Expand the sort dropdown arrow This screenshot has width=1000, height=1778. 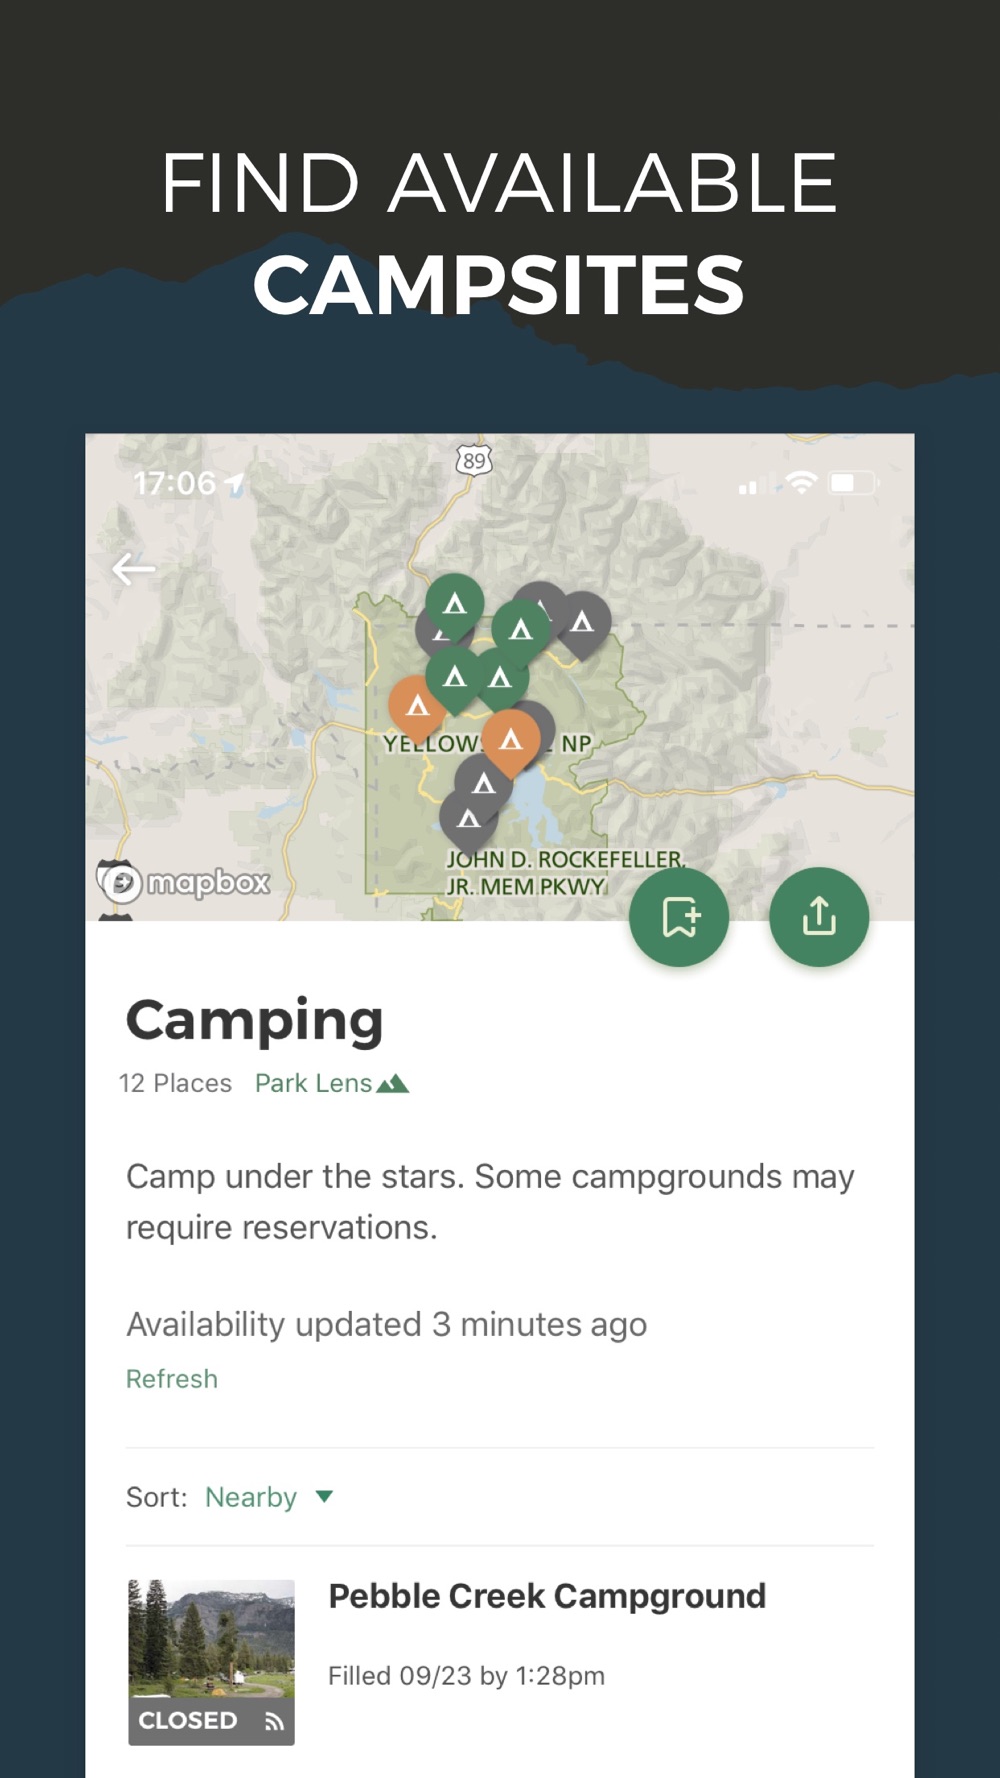tap(324, 1497)
